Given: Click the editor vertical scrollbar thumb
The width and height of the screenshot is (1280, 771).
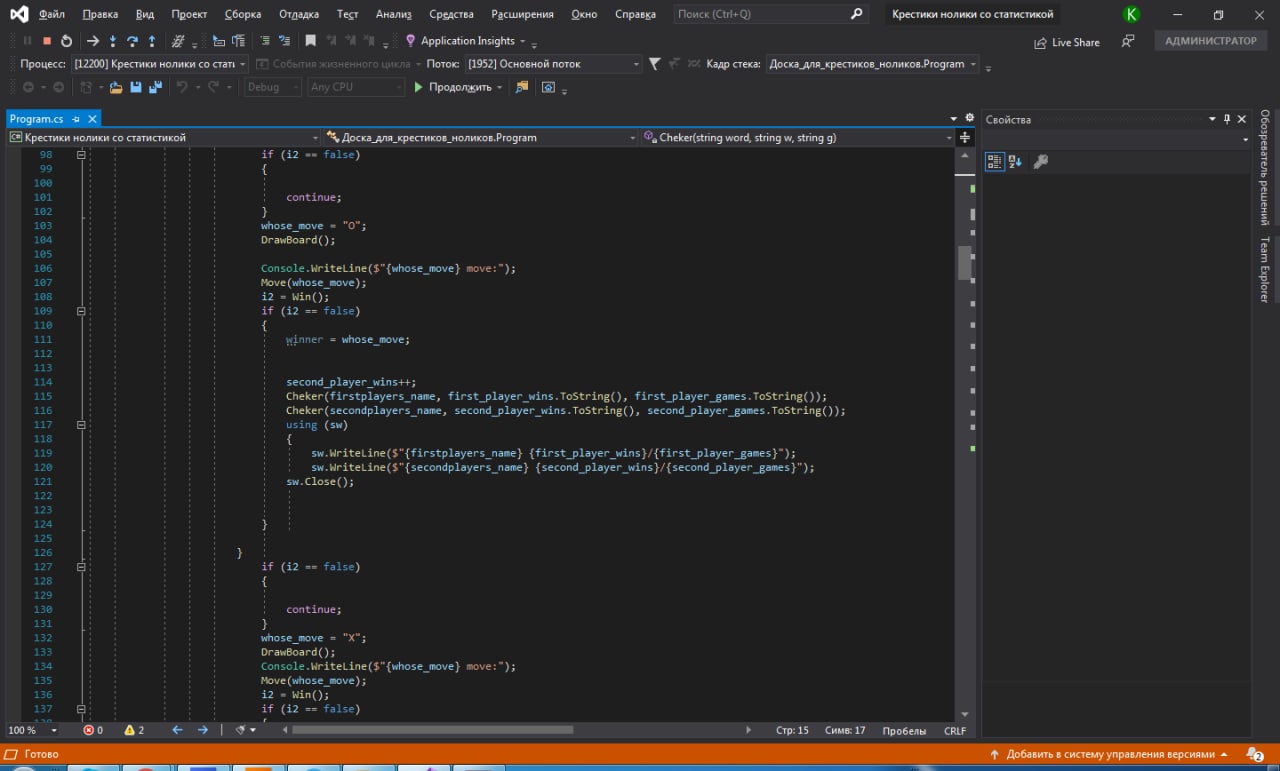Looking at the screenshot, I should (965, 263).
